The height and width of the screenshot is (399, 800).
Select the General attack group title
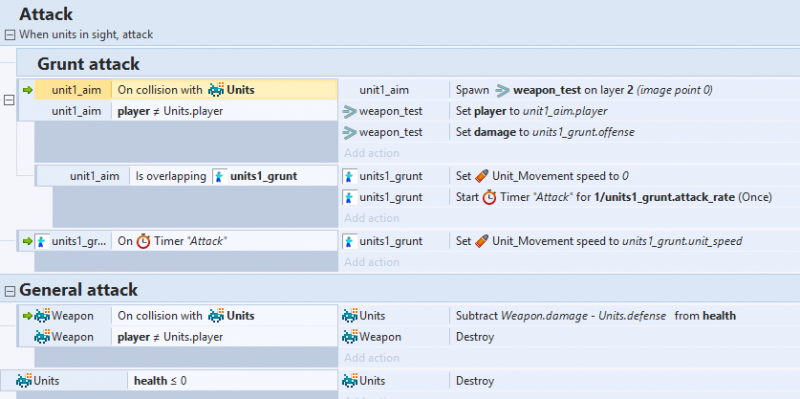(x=79, y=290)
